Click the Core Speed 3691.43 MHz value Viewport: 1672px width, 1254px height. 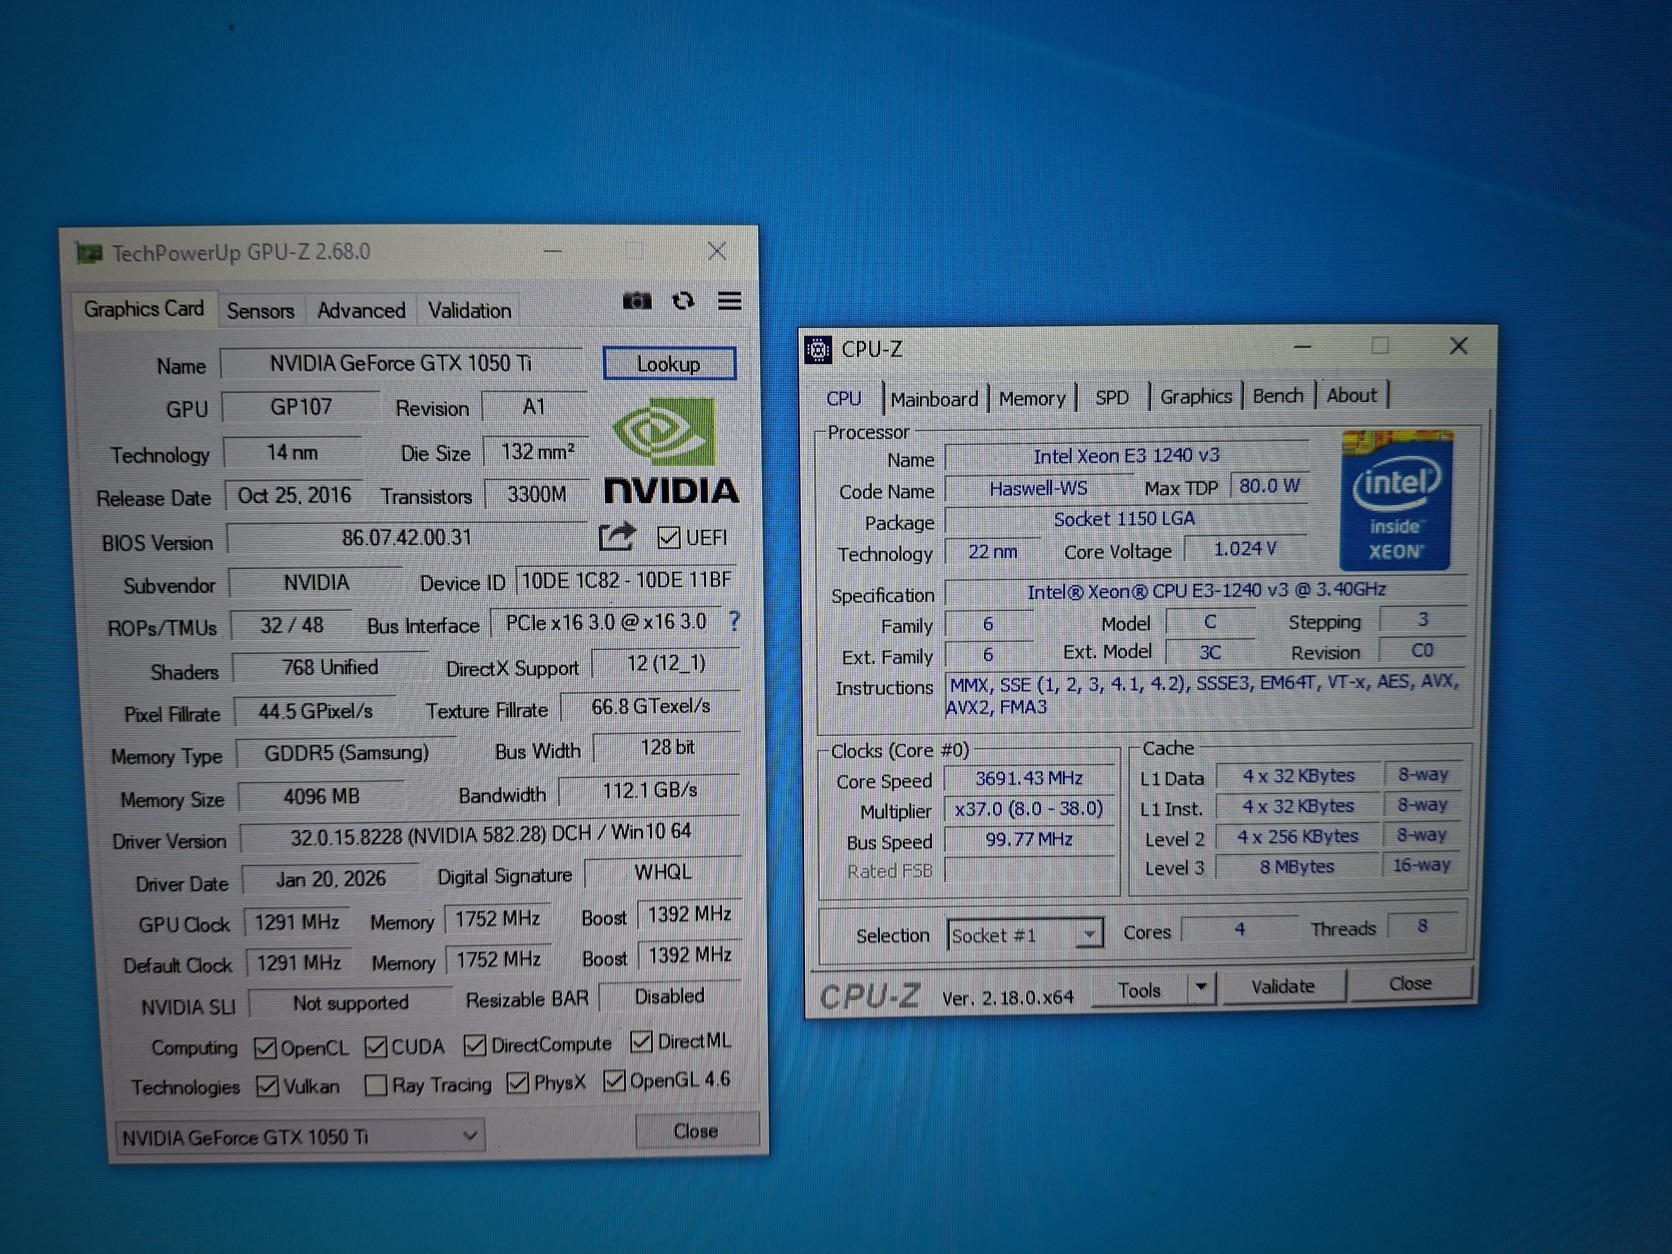tap(1029, 778)
